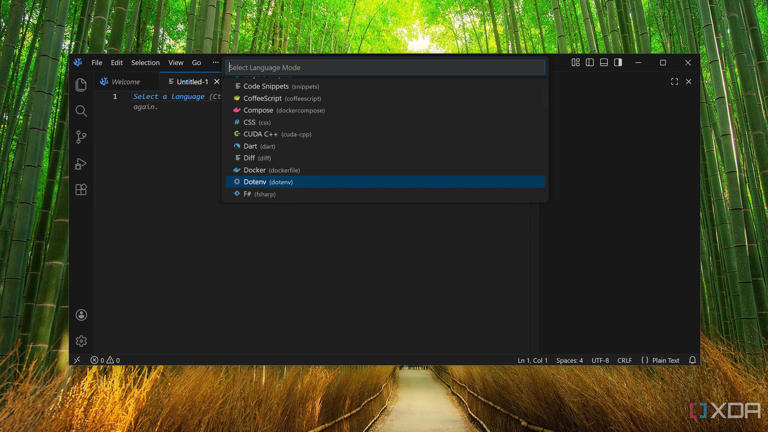768x432 pixels.
Task: Maximize the side panel with expand icon
Action: coord(674,82)
